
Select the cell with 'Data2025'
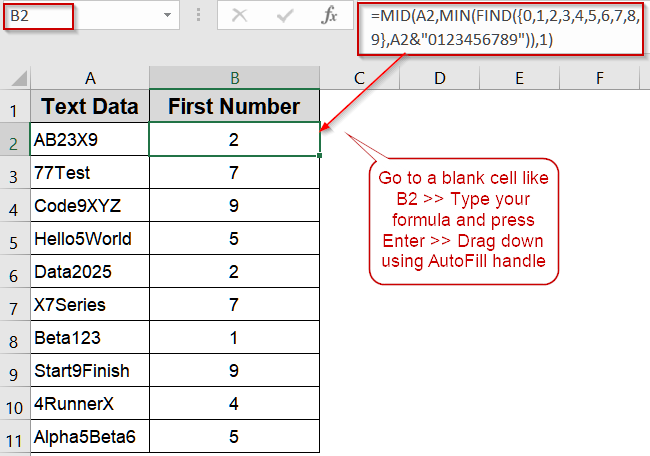click(90, 273)
